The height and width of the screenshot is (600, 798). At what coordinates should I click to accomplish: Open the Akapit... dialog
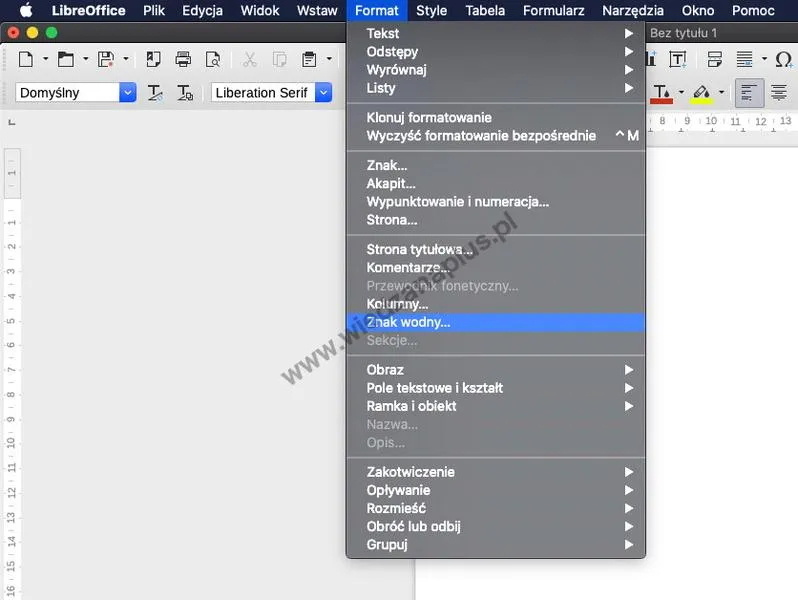(x=496, y=184)
